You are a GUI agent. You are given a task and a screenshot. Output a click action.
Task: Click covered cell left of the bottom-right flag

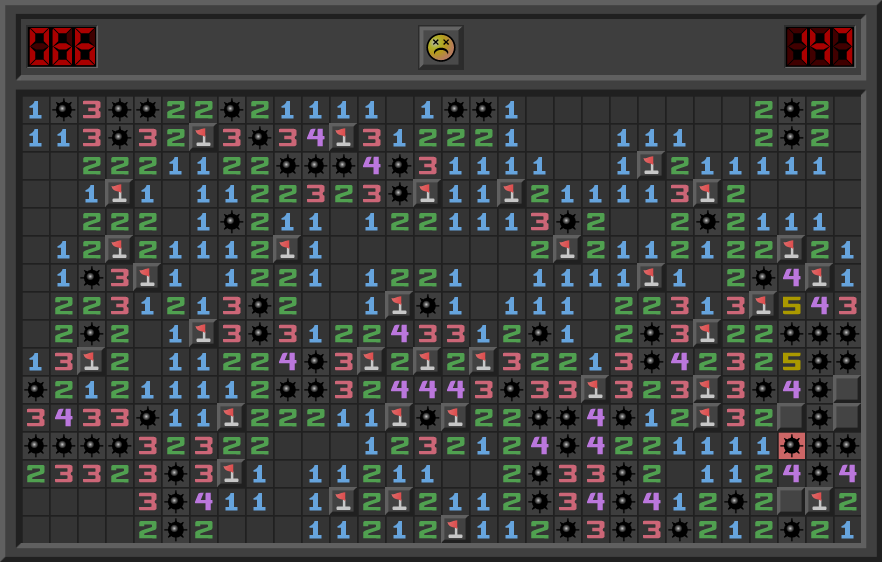(792, 501)
